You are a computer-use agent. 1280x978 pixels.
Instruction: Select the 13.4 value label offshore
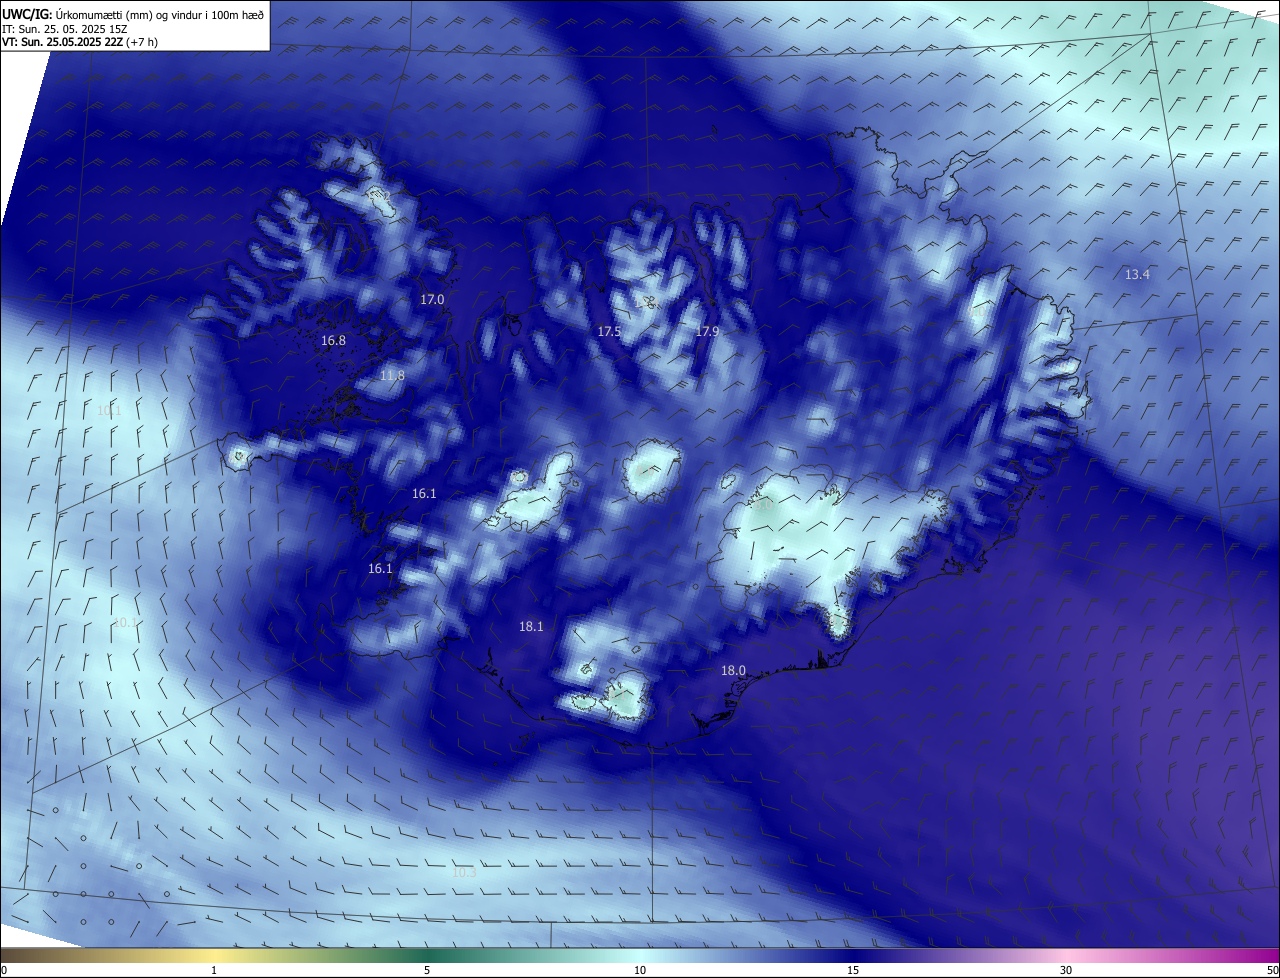coord(1137,274)
